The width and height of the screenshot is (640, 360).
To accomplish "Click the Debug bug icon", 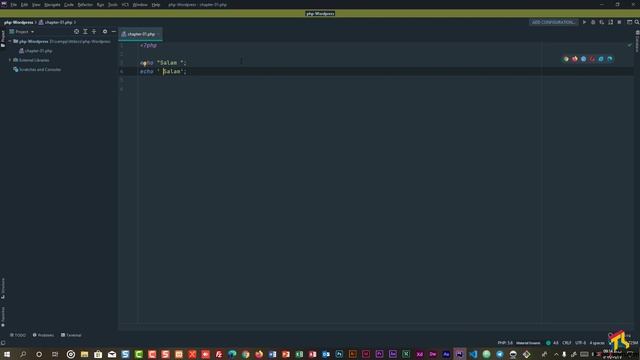I will pos(593,22).
